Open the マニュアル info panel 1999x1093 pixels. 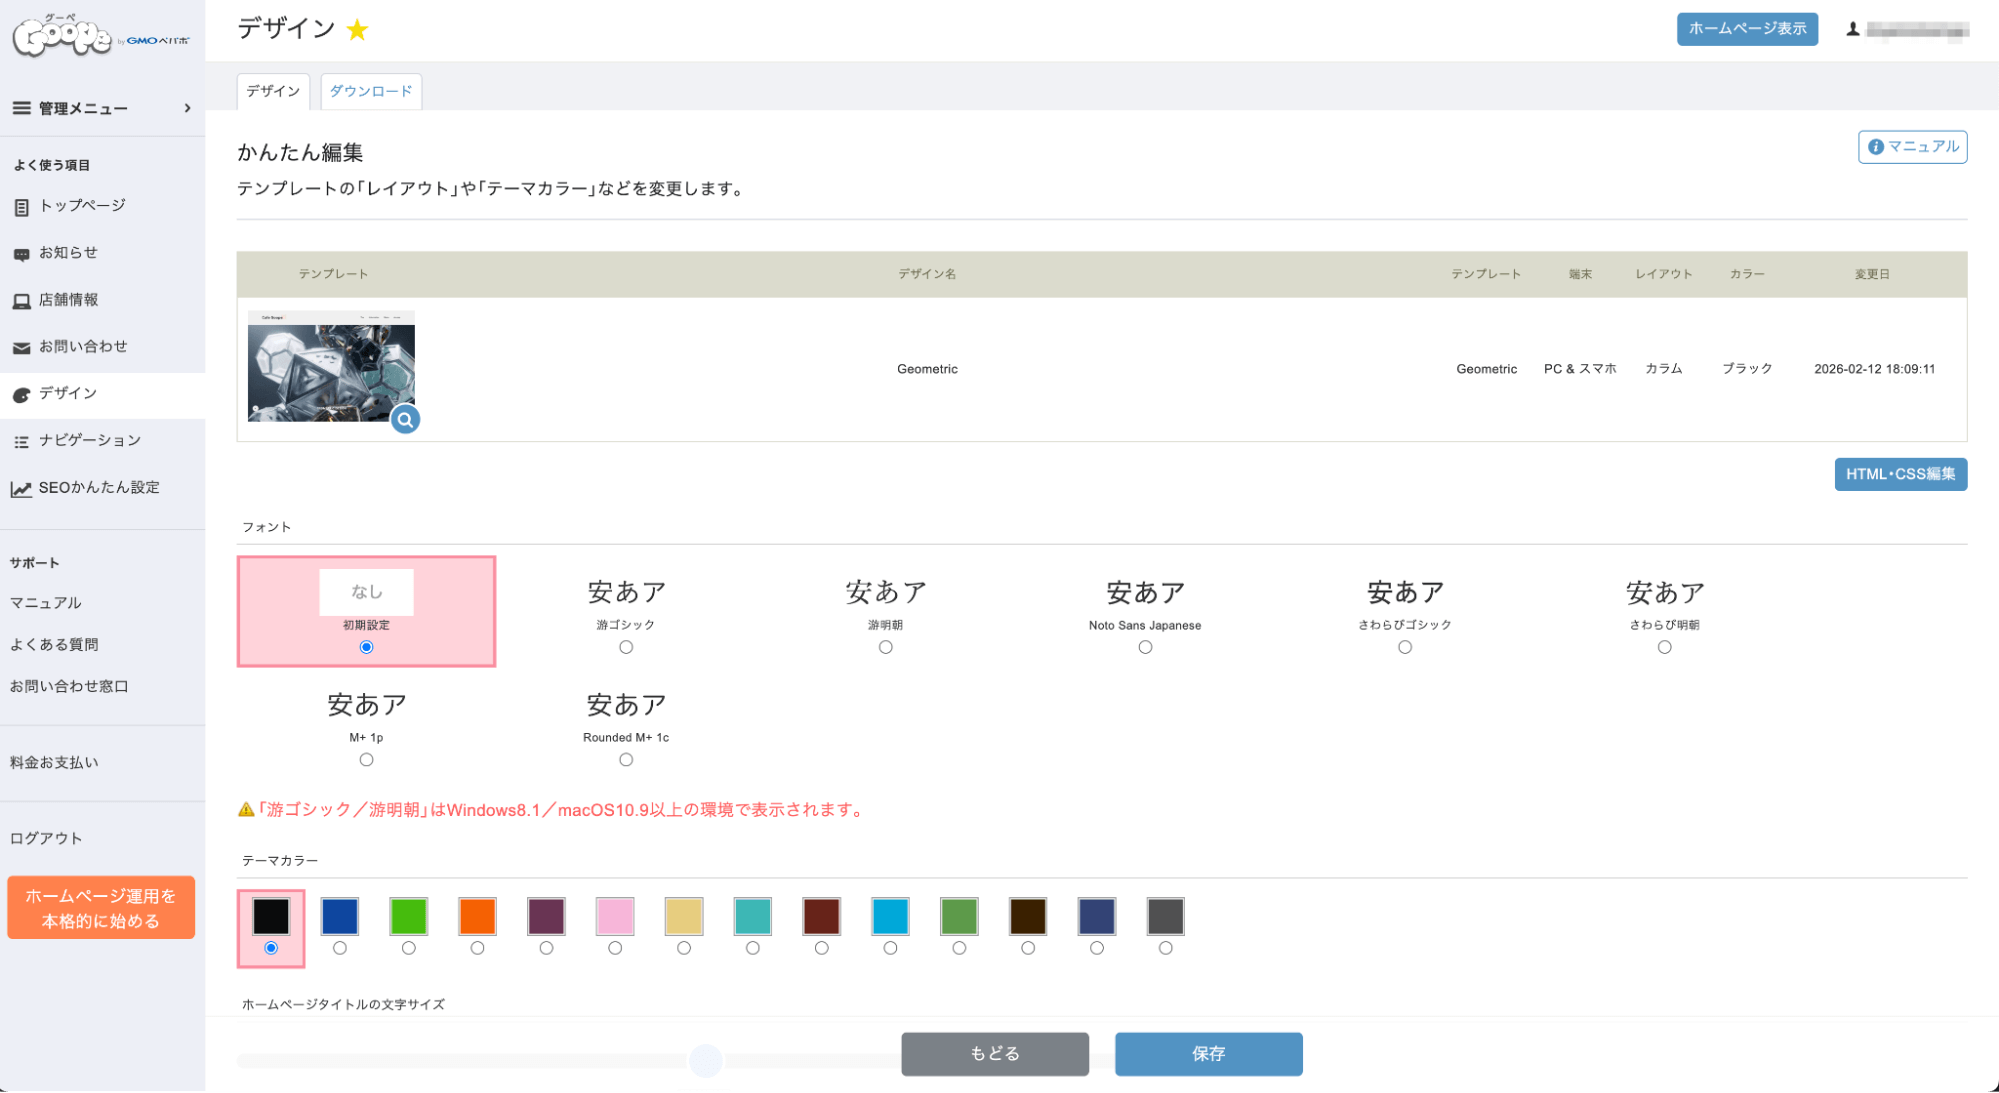(x=1911, y=146)
